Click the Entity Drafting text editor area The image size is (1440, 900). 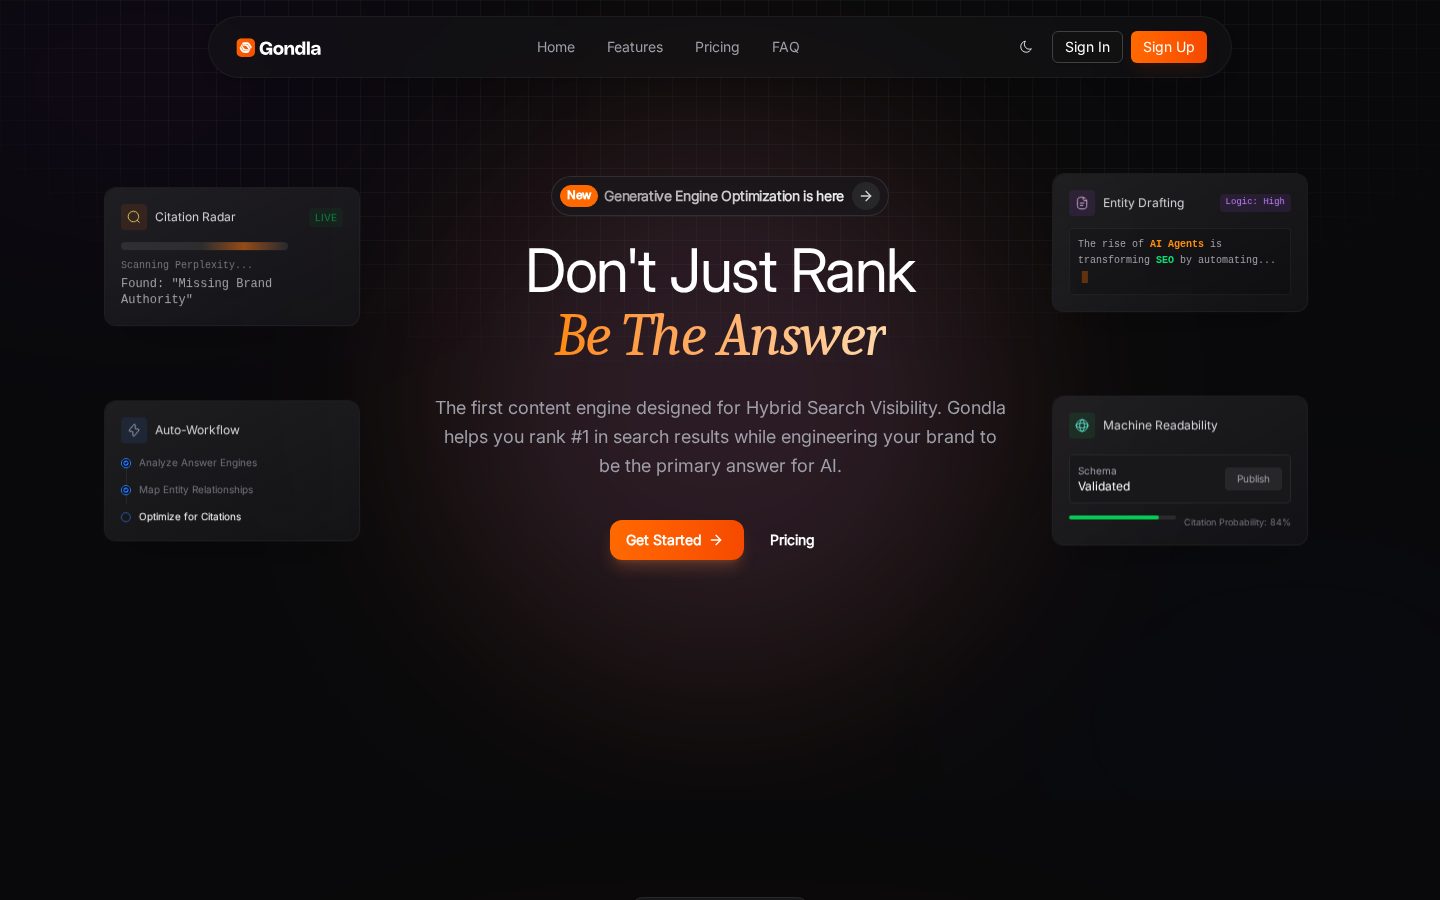1180,261
